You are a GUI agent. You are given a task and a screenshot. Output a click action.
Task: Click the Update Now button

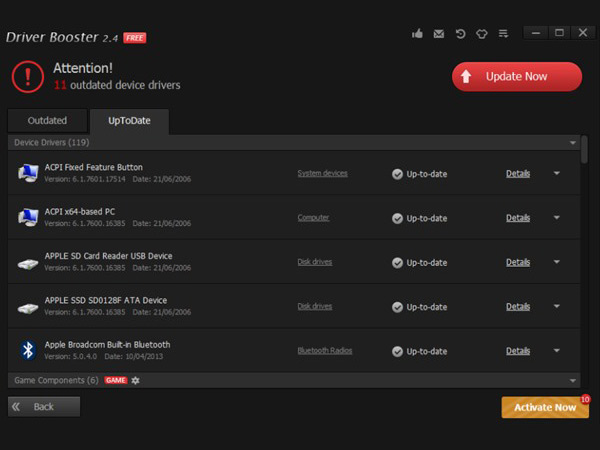point(517,77)
